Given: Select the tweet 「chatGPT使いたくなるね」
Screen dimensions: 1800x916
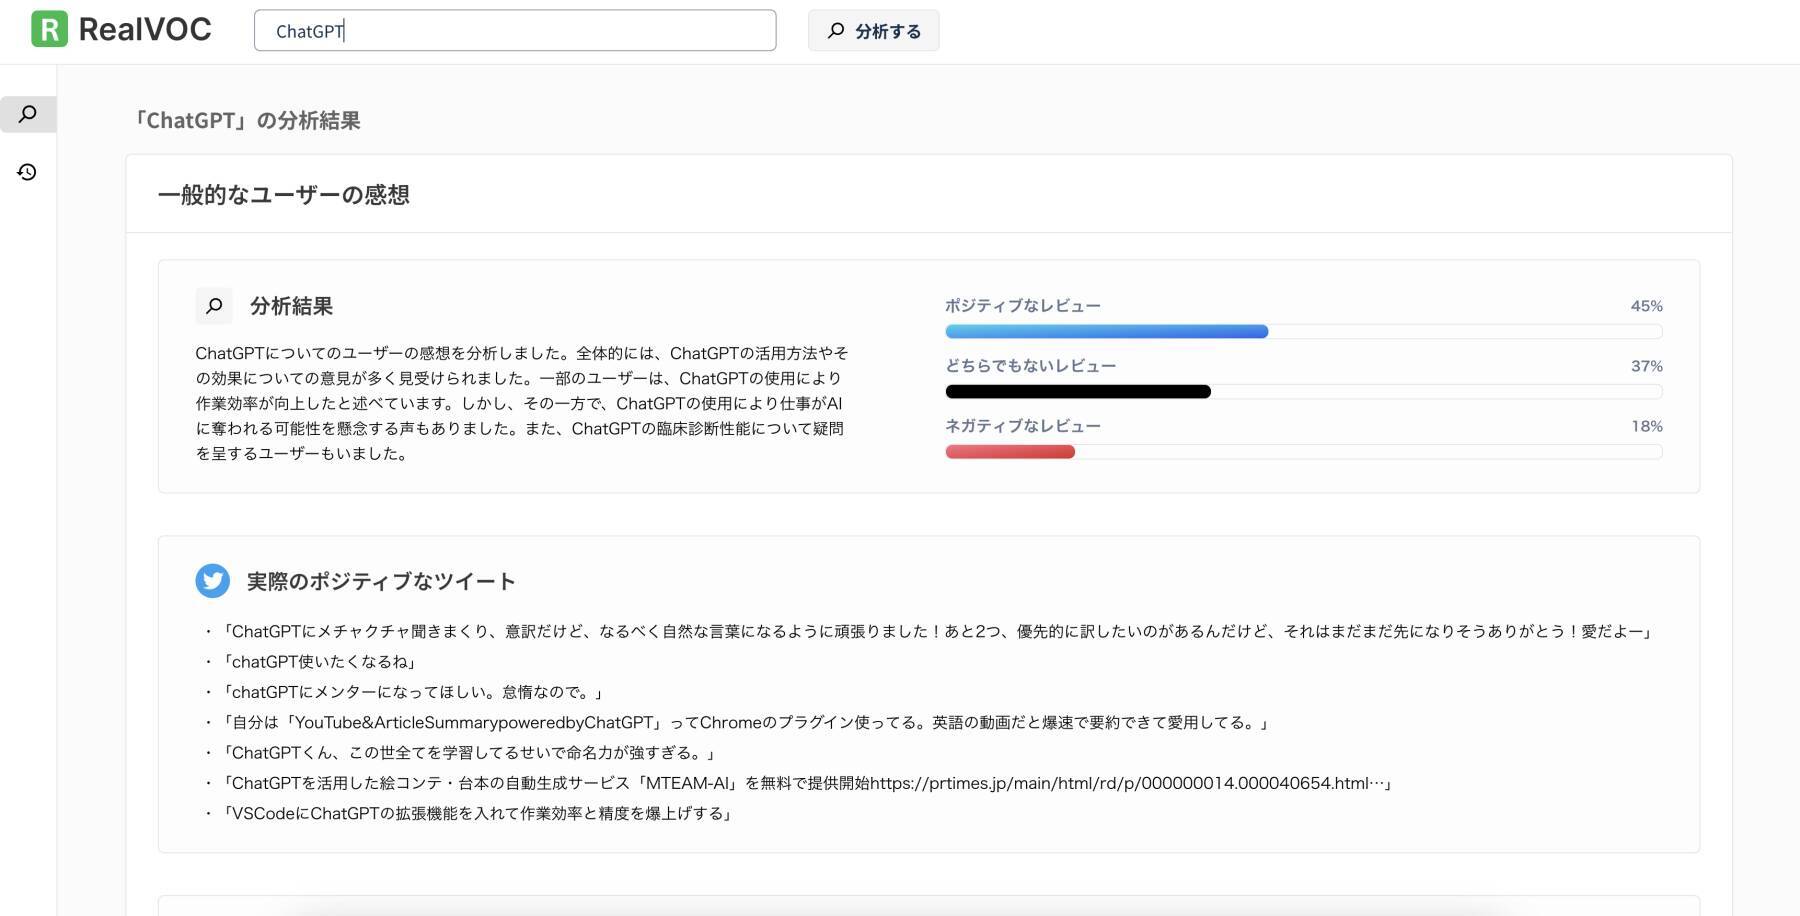Looking at the screenshot, I should 320,662.
